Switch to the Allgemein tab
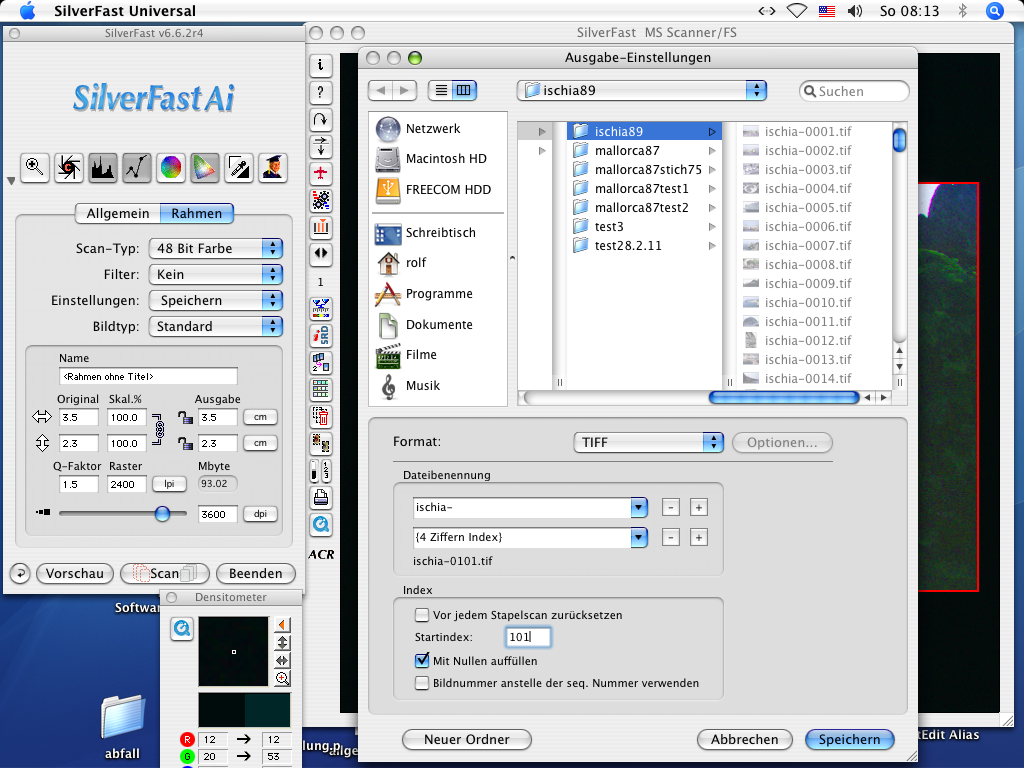Image resolution: width=1024 pixels, height=768 pixels. 118,213
